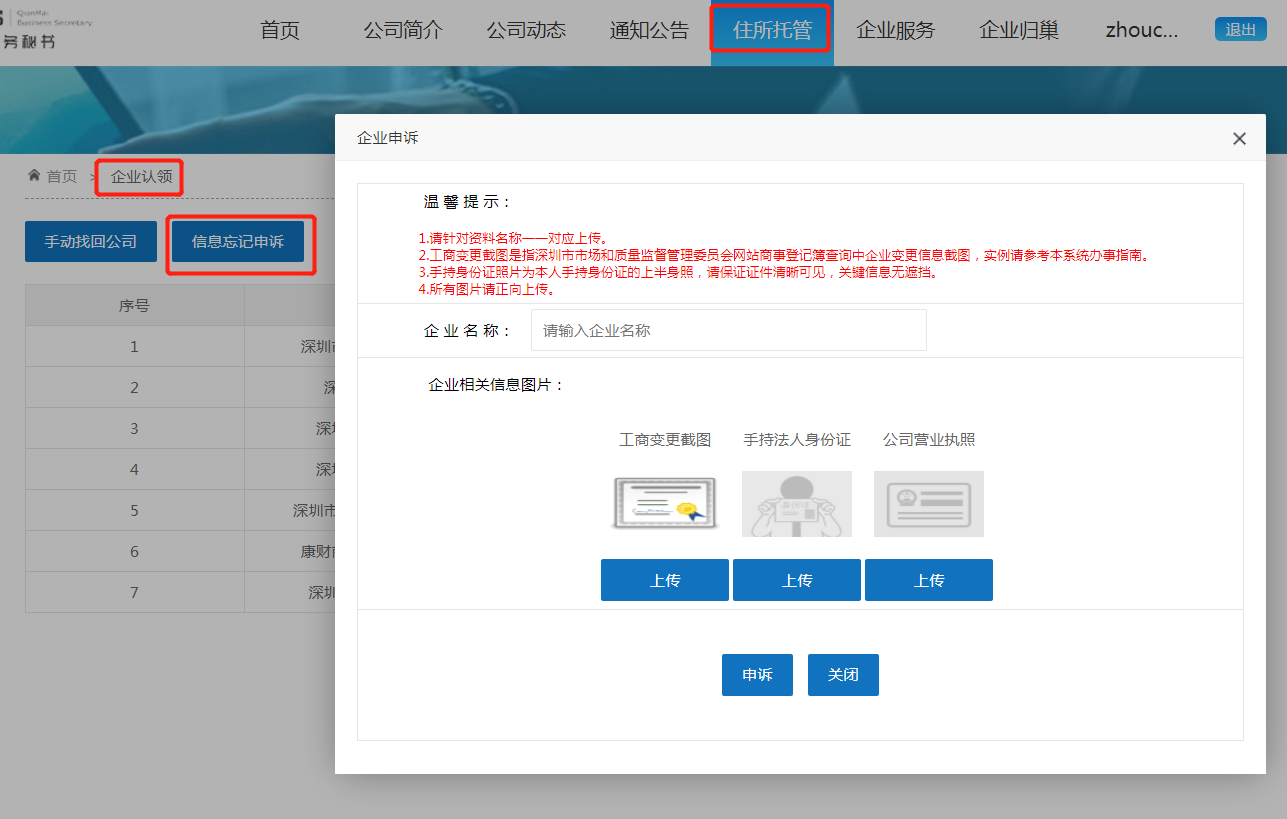Click the 序号 table column header
The width and height of the screenshot is (1287, 819).
[134, 305]
